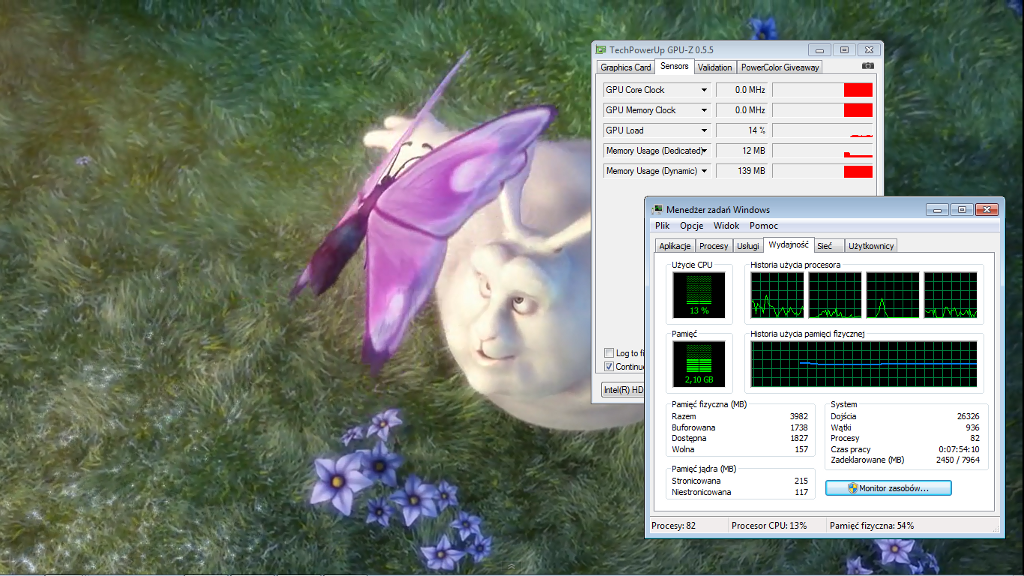Open the Widok menu
Image resolution: width=1024 pixels, height=576 pixels.
[726, 226]
